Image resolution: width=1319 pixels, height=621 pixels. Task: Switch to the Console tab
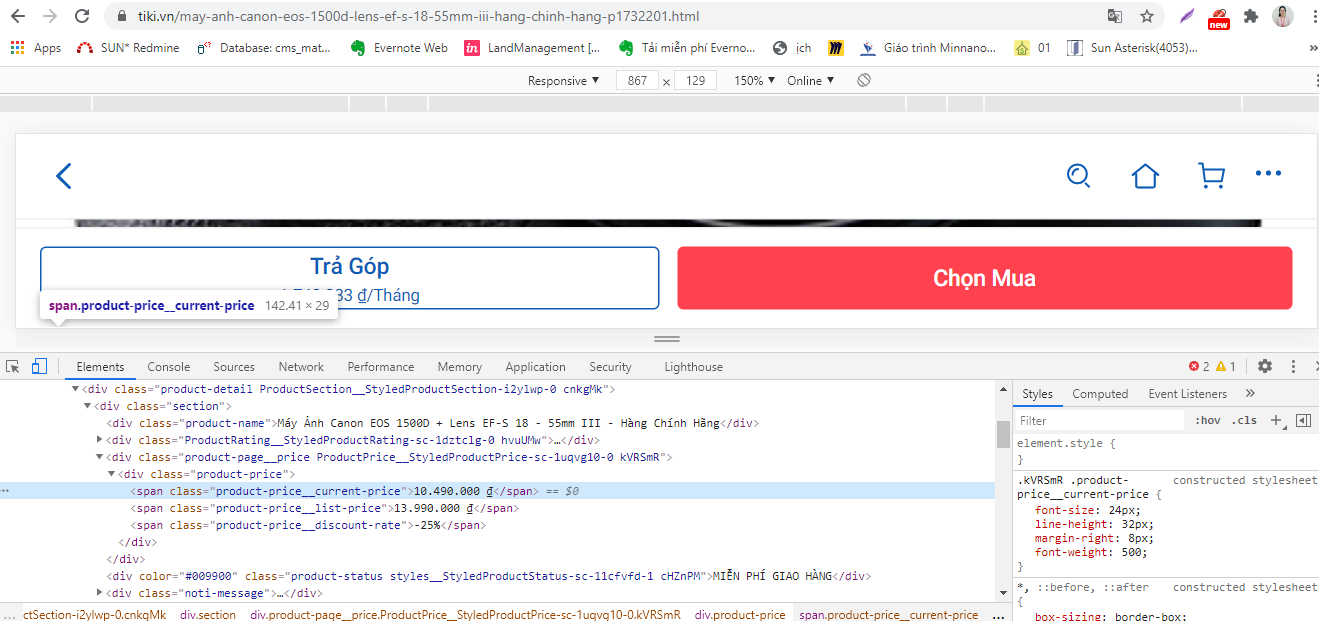point(169,367)
